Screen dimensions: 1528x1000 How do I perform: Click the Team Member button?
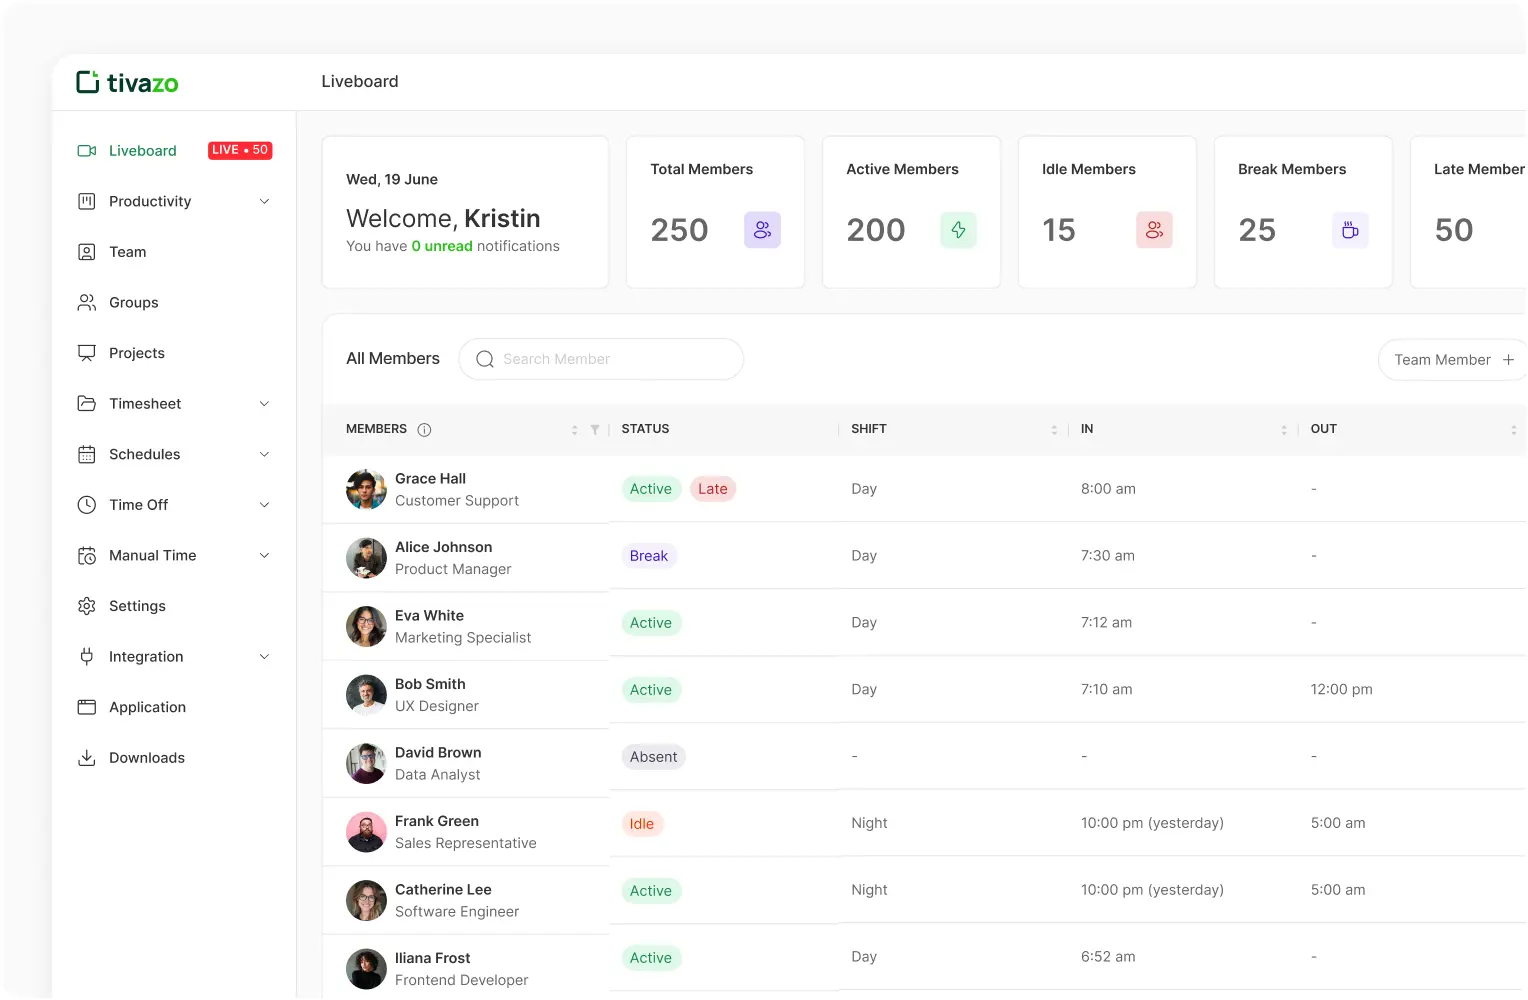point(1452,360)
